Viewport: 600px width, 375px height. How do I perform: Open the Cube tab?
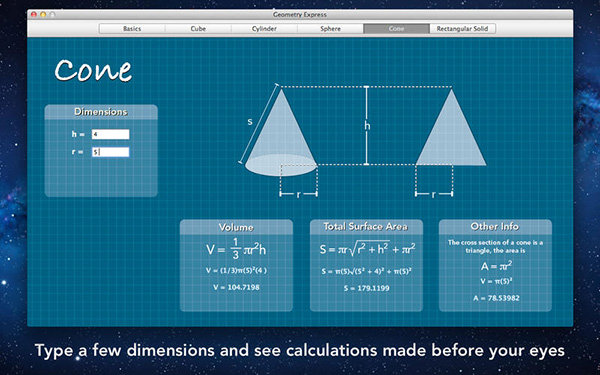[198, 29]
